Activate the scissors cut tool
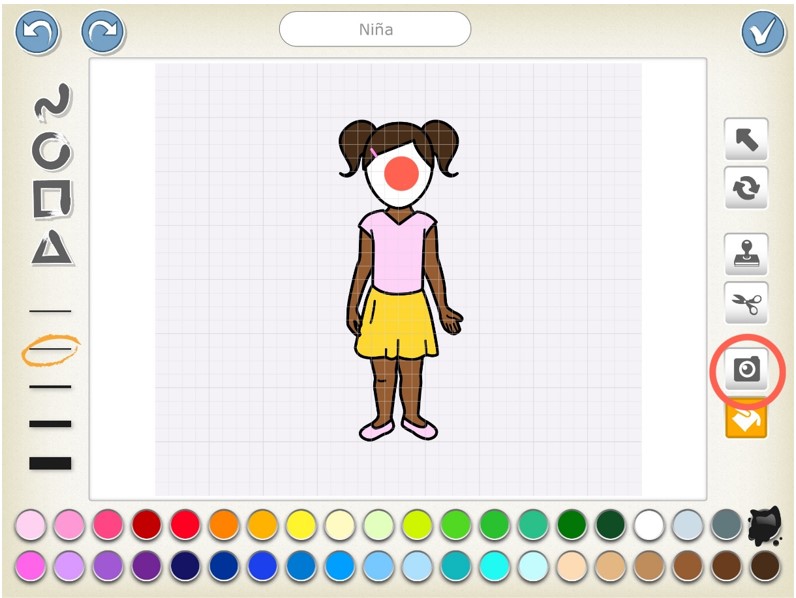 tap(746, 303)
